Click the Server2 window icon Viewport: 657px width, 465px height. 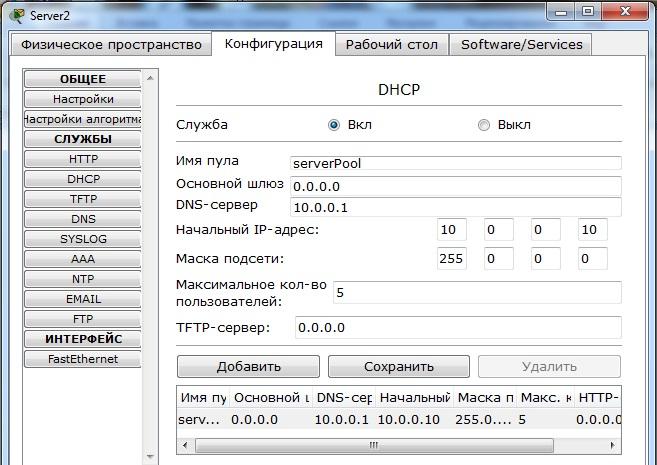coord(17,15)
